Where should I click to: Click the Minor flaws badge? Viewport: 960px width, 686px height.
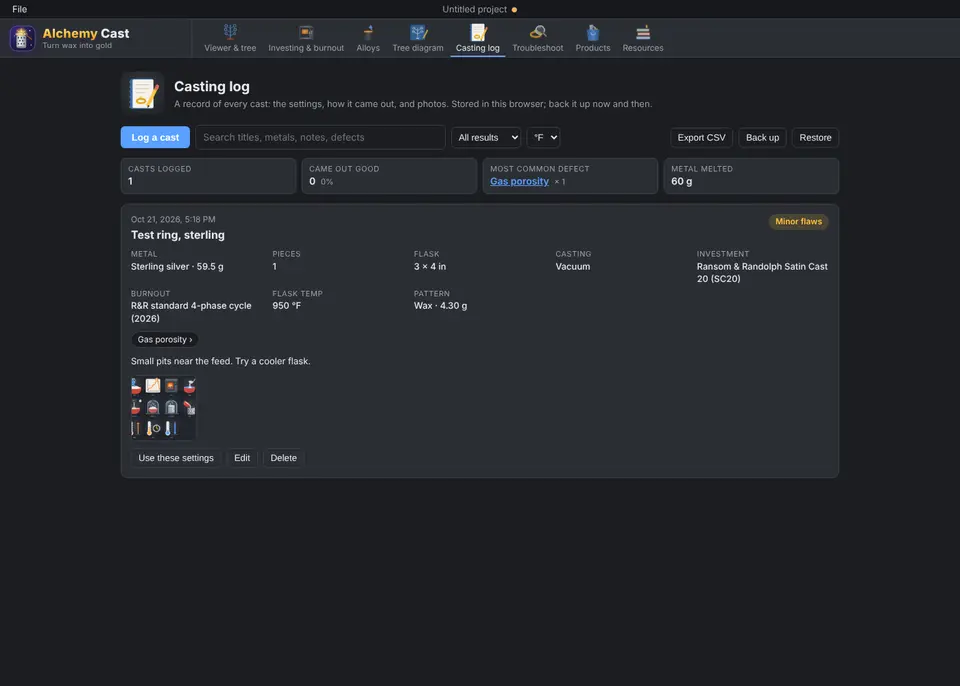tap(798, 222)
